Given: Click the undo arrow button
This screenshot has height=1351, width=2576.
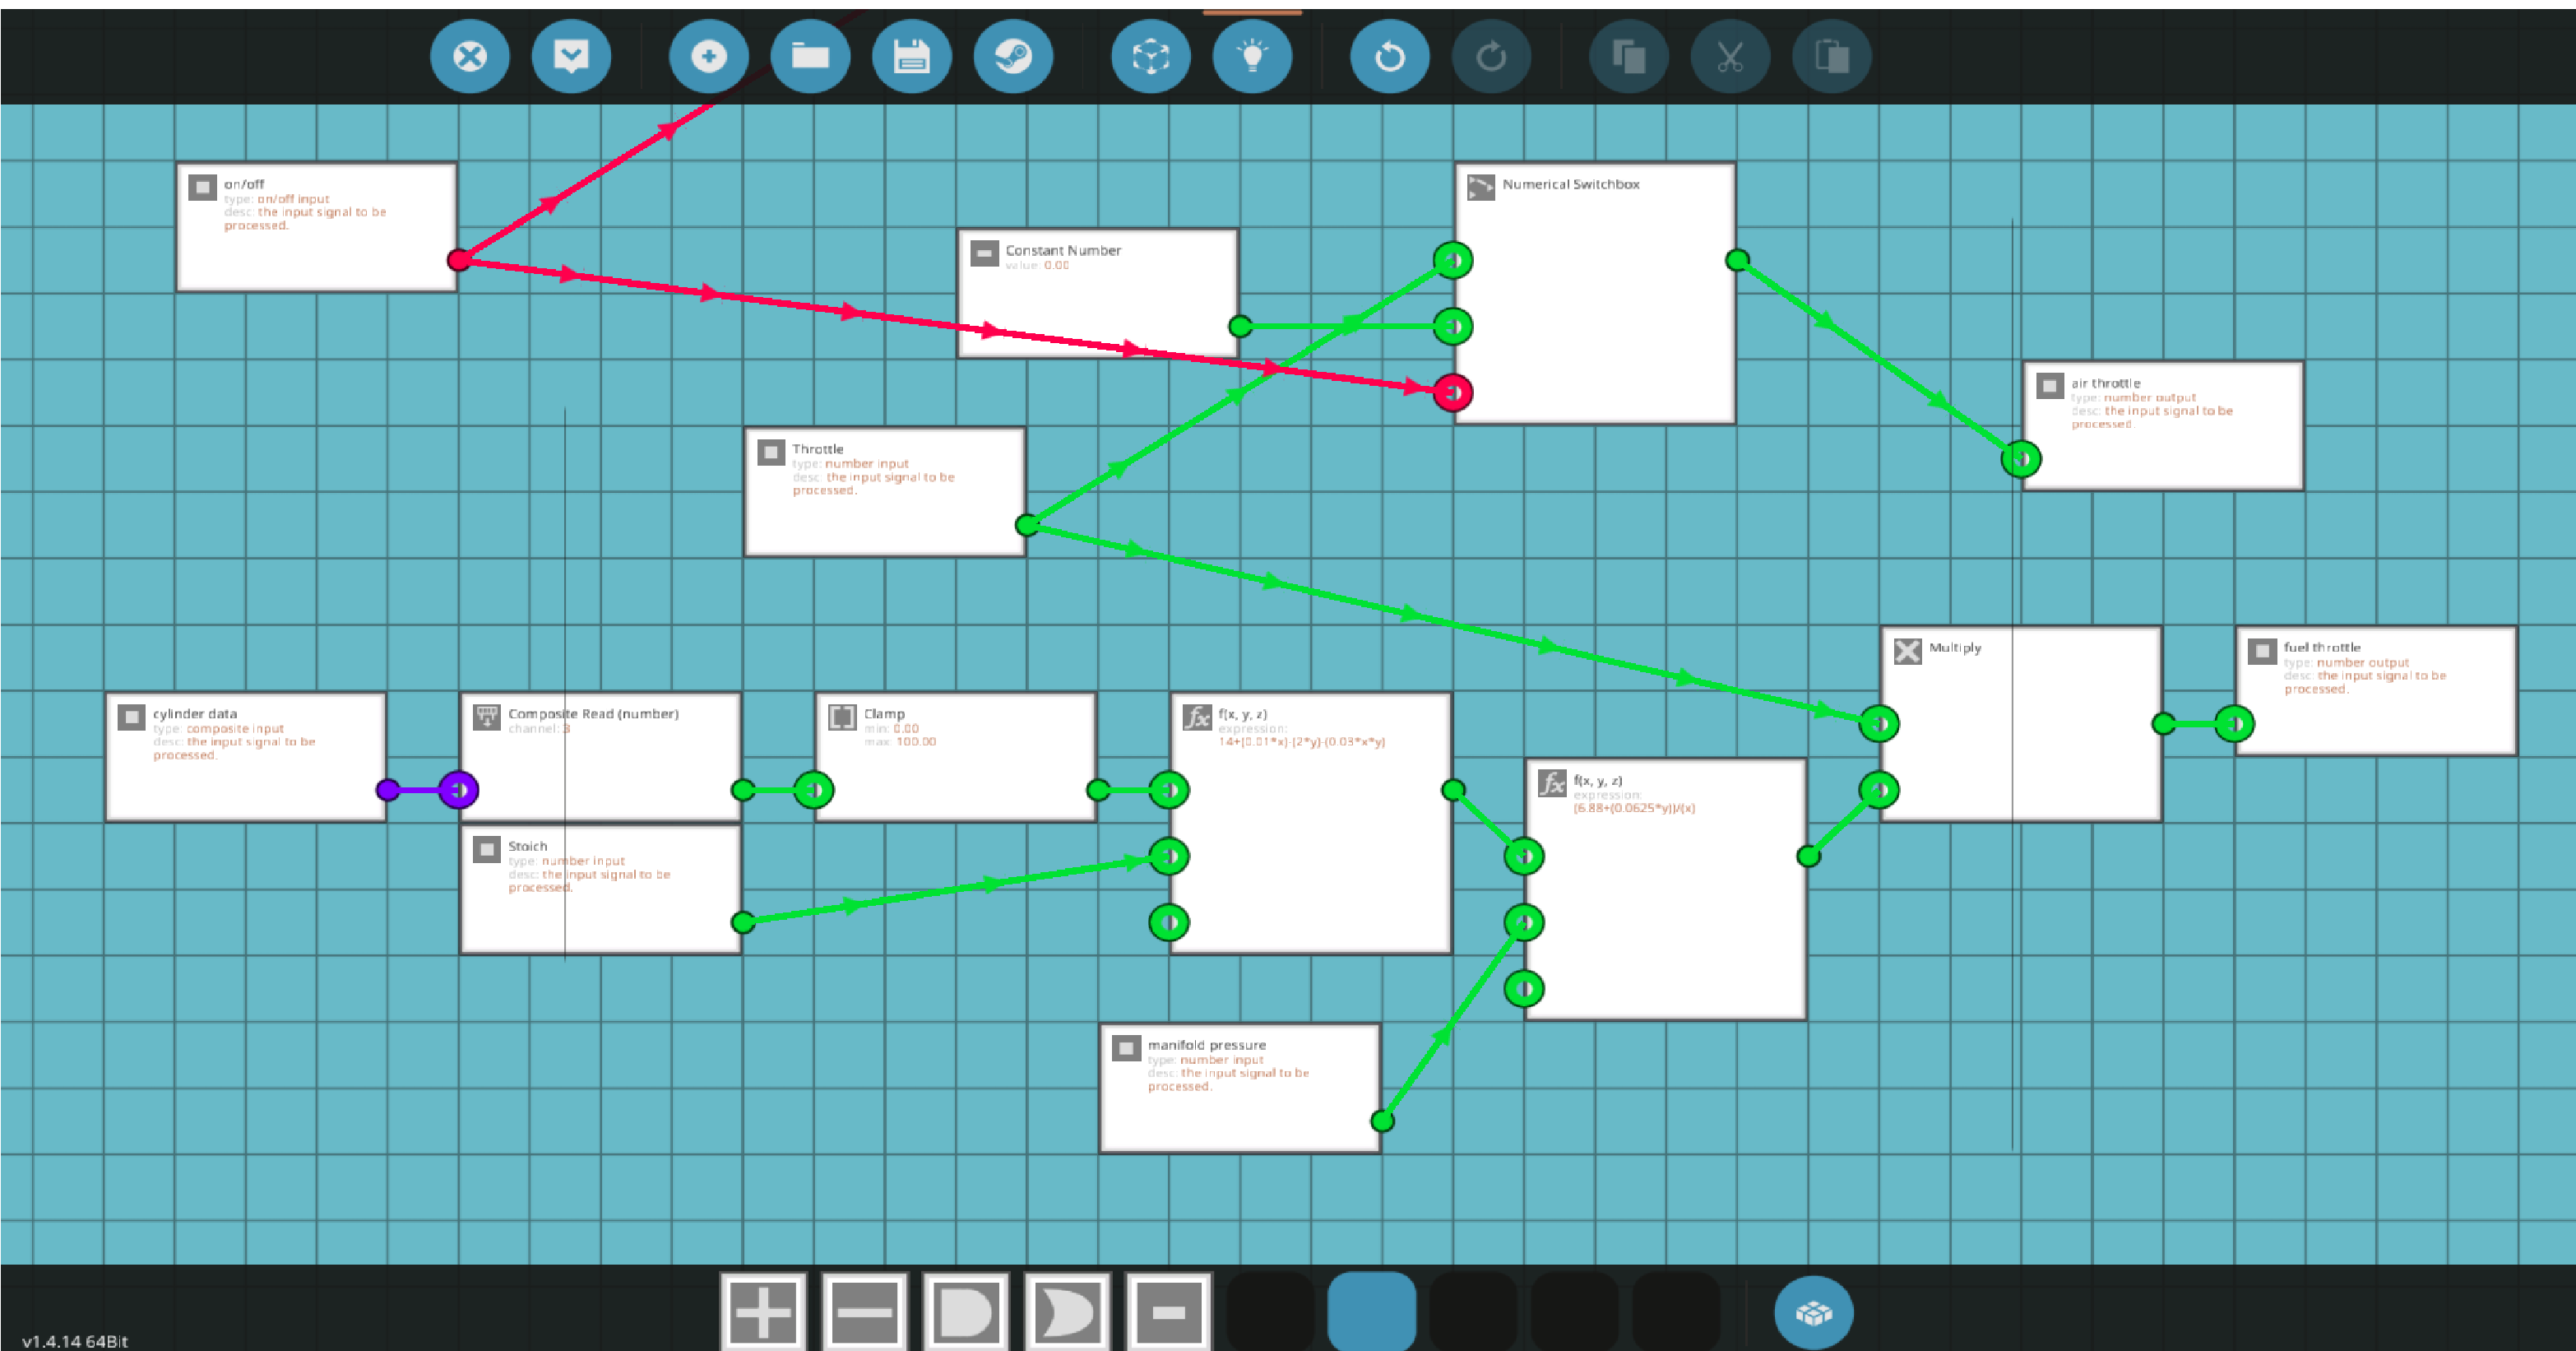Looking at the screenshot, I should point(1389,56).
